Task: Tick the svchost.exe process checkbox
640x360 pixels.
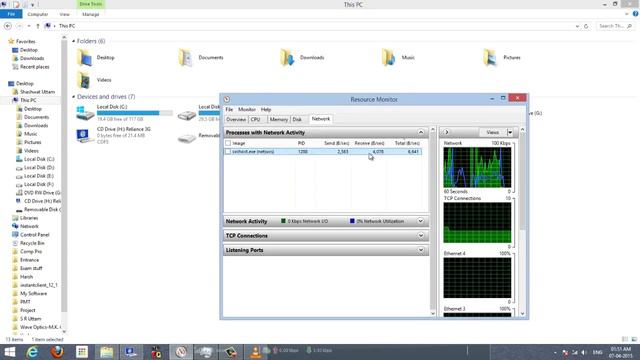Action: [228, 151]
